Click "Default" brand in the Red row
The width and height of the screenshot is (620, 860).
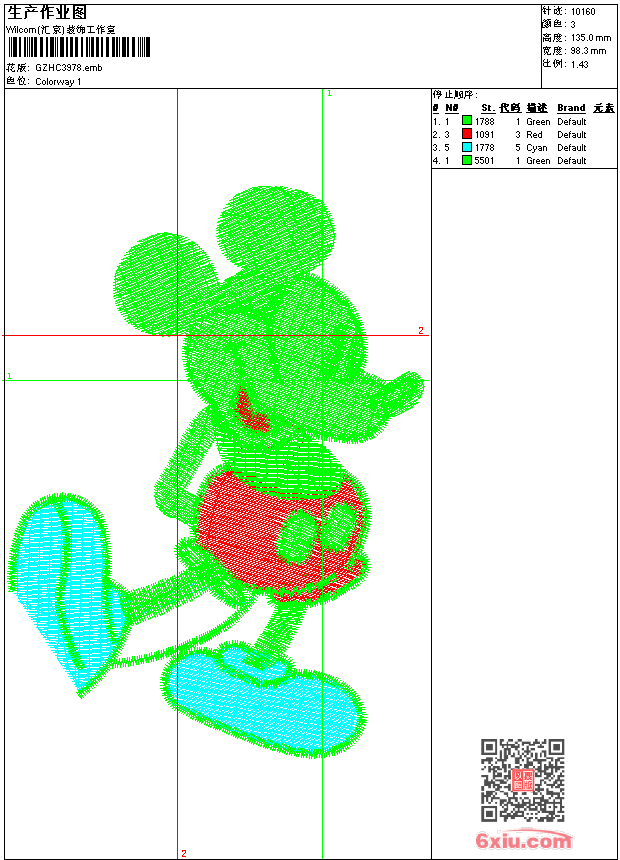coord(572,134)
